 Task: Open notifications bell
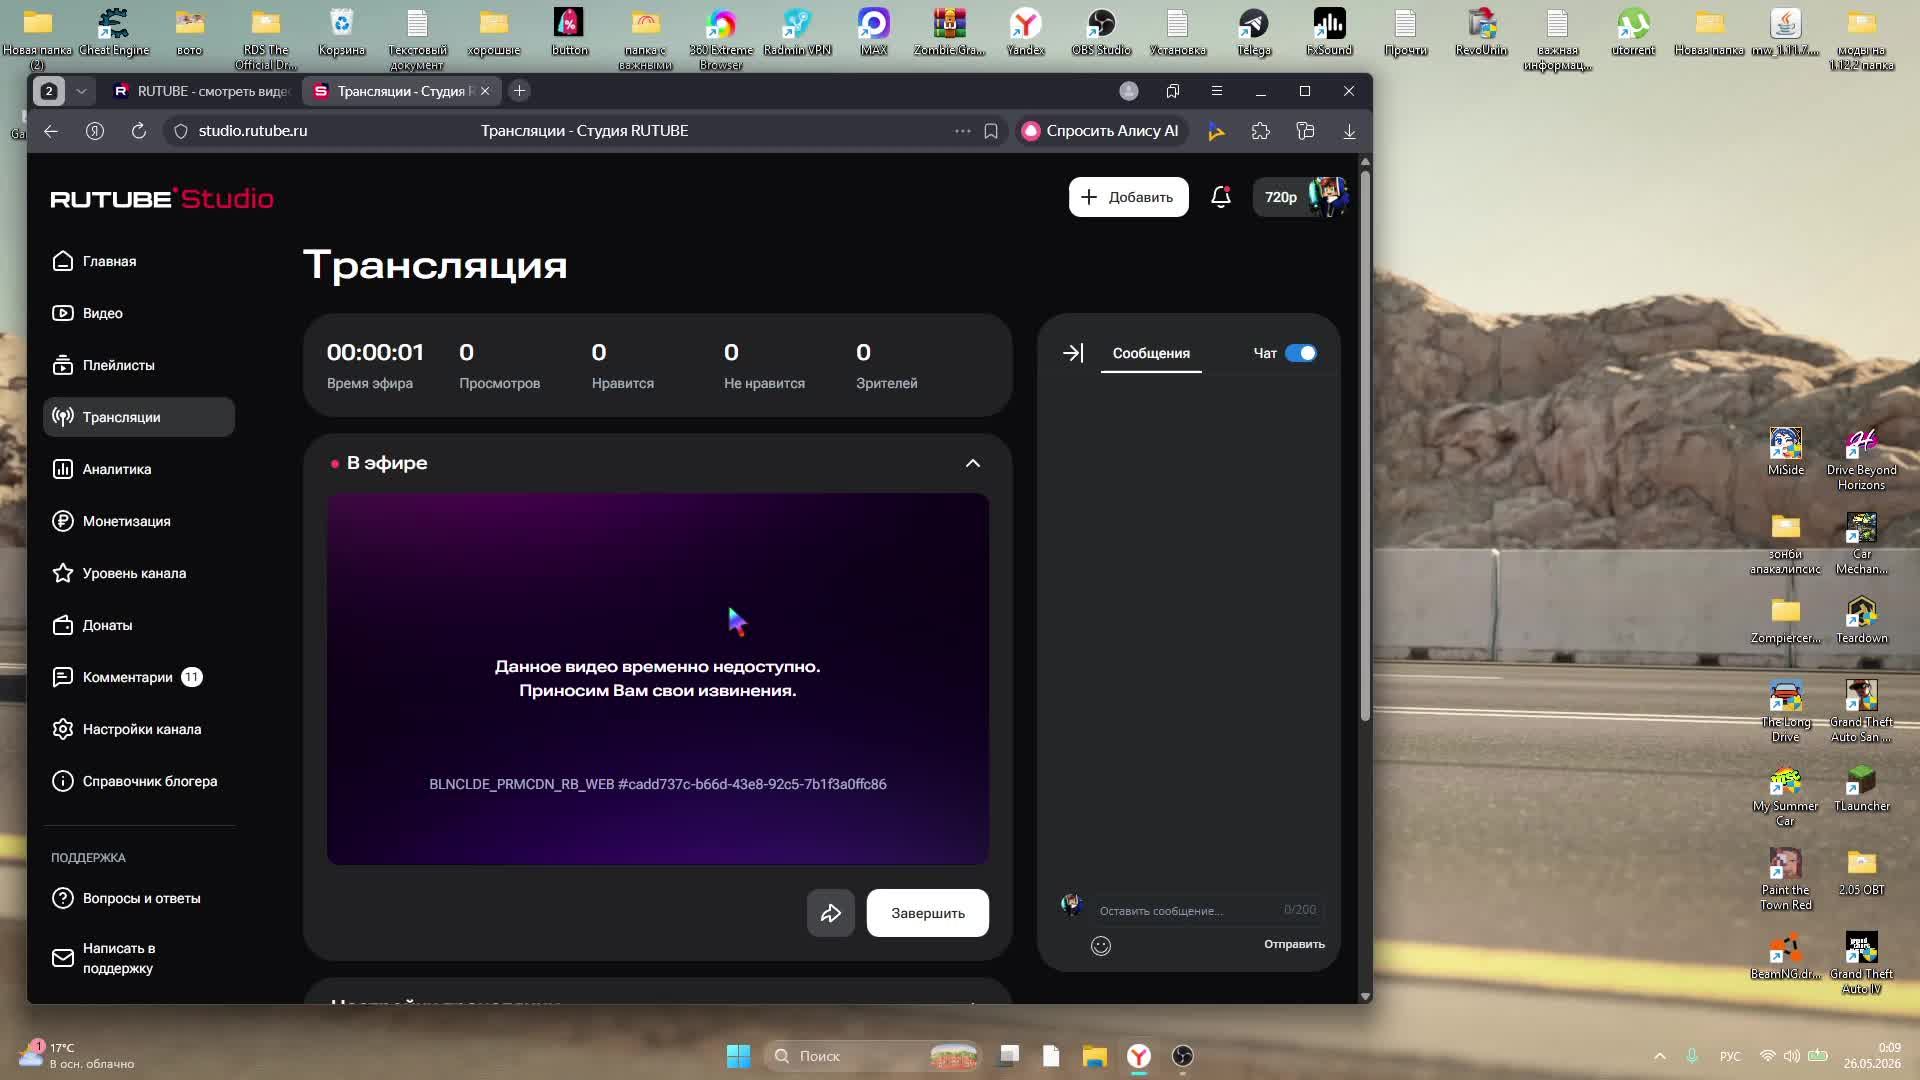(x=1220, y=197)
